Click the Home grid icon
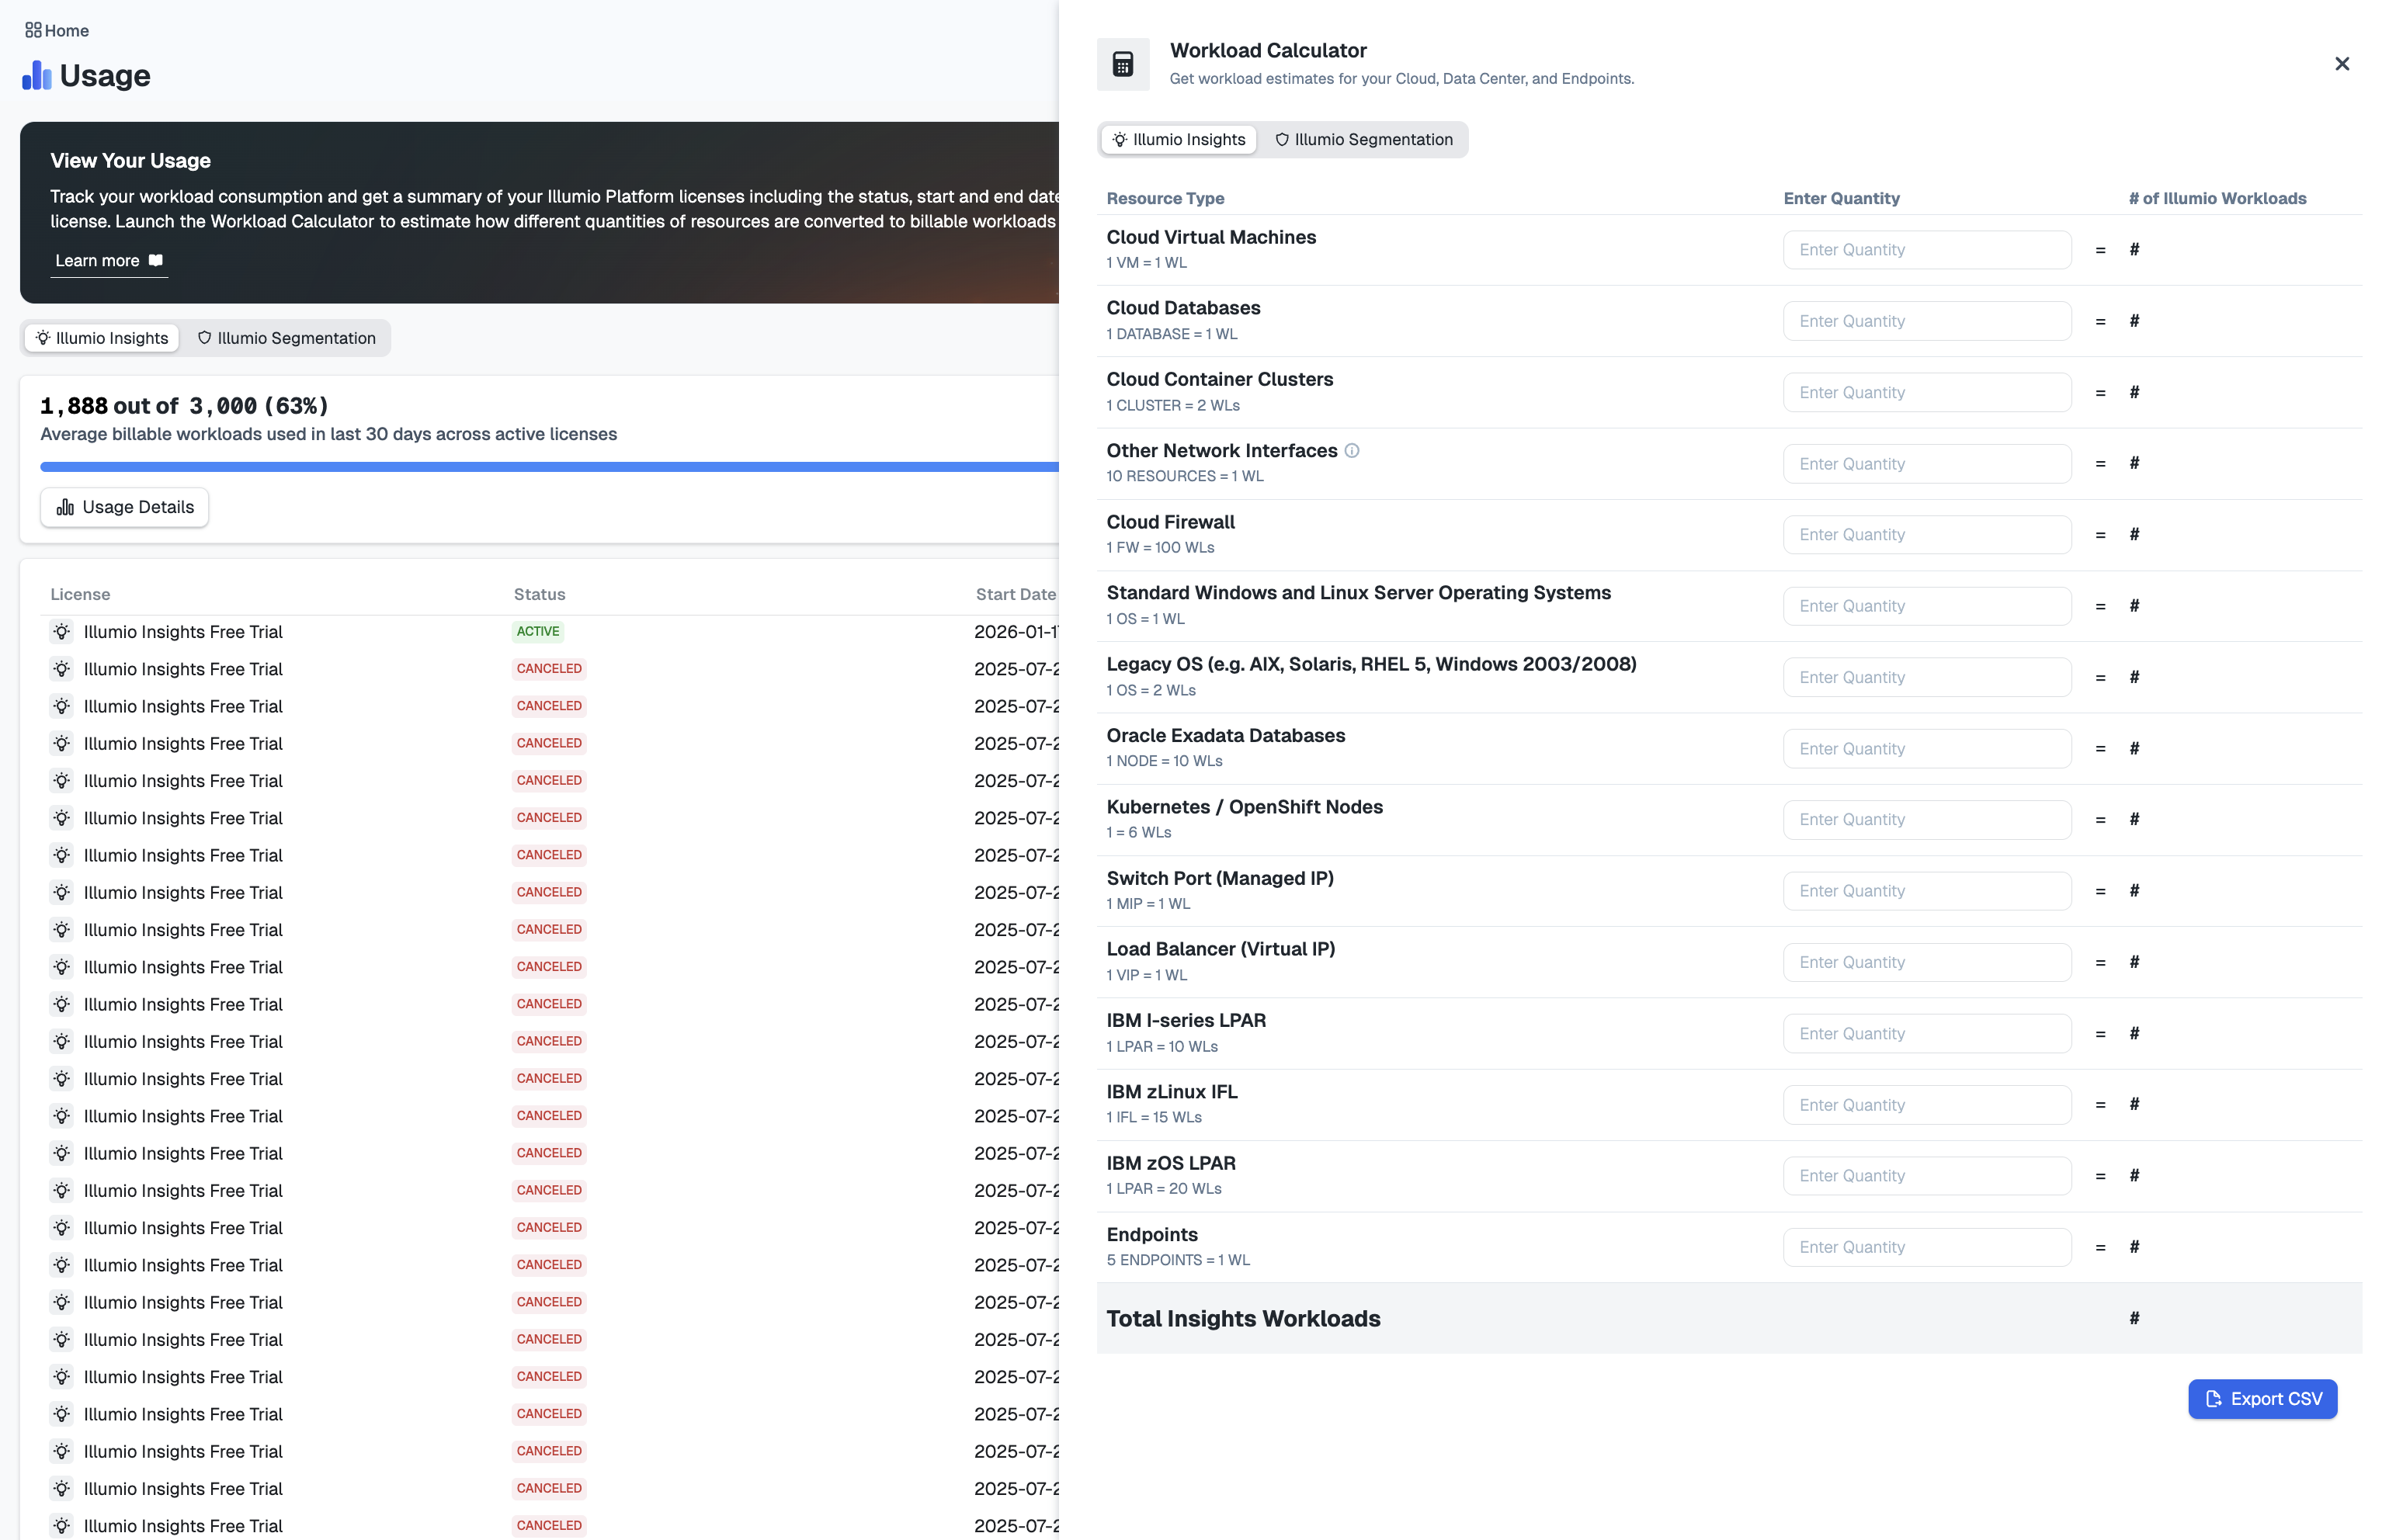 click(x=33, y=30)
